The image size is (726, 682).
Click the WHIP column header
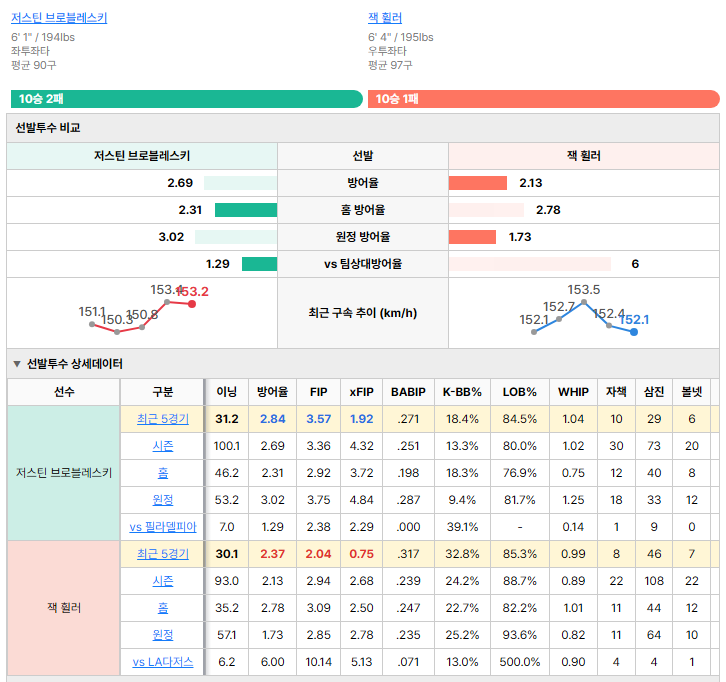click(573, 392)
